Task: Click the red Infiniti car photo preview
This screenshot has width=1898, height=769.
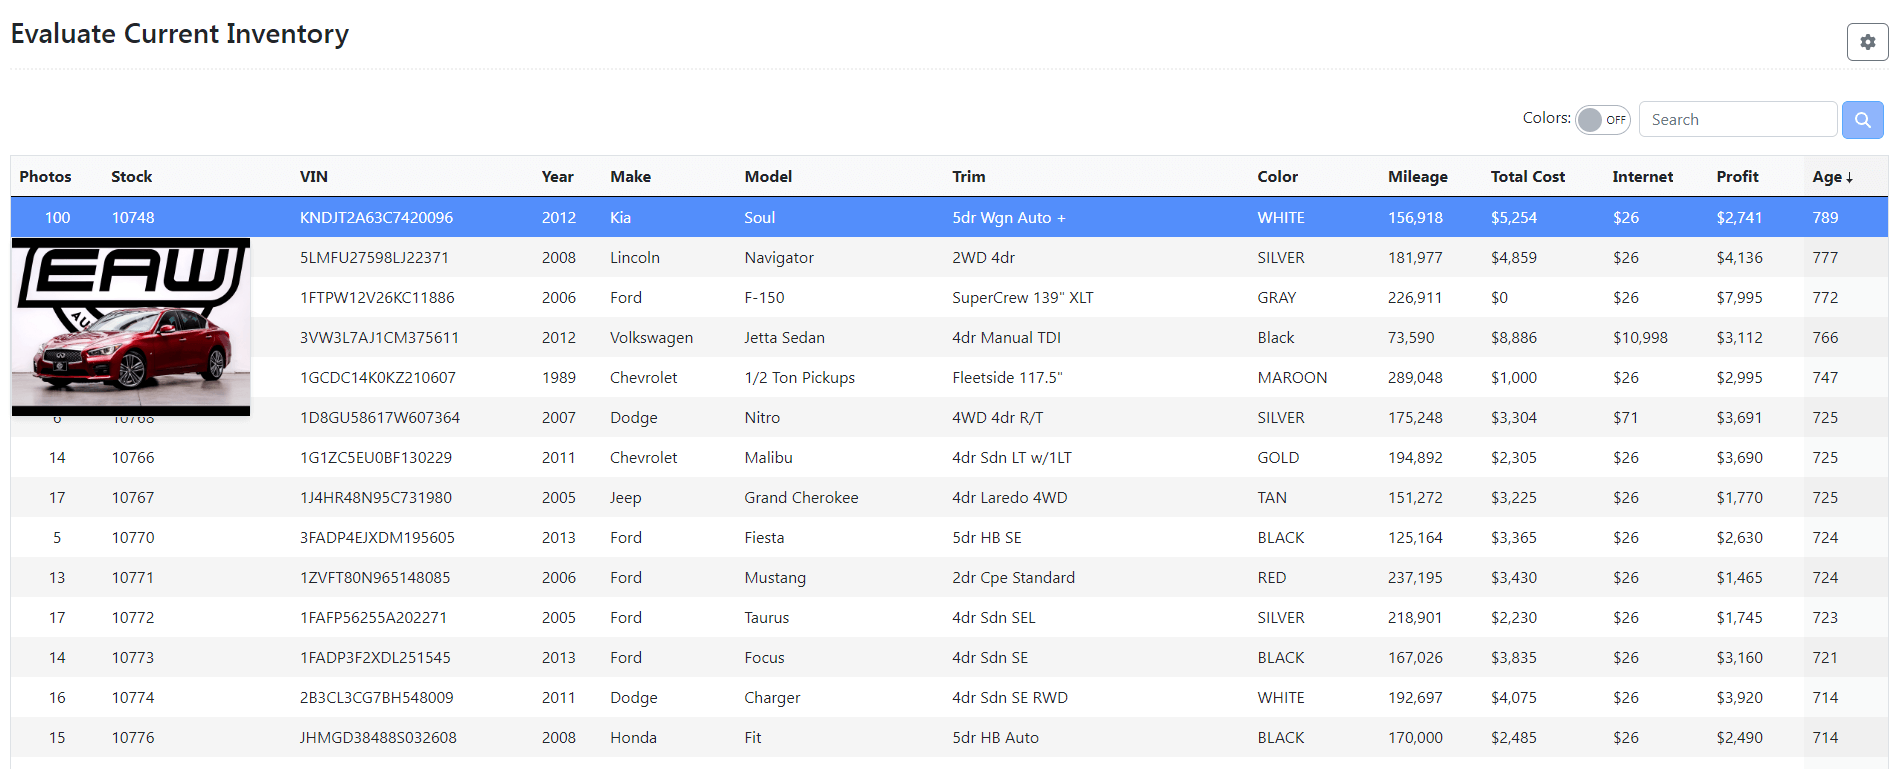Action: pos(131,327)
